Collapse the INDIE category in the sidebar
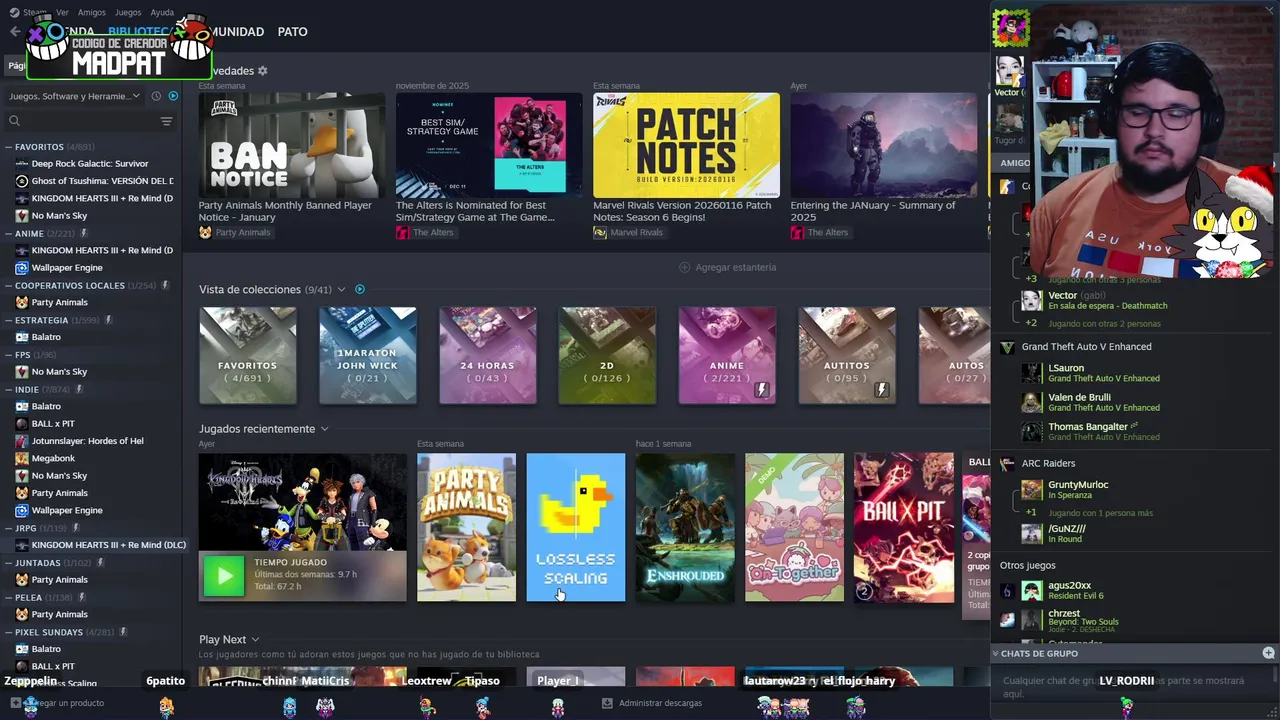The width and height of the screenshot is (1280, 720). (x=9, y=390)
